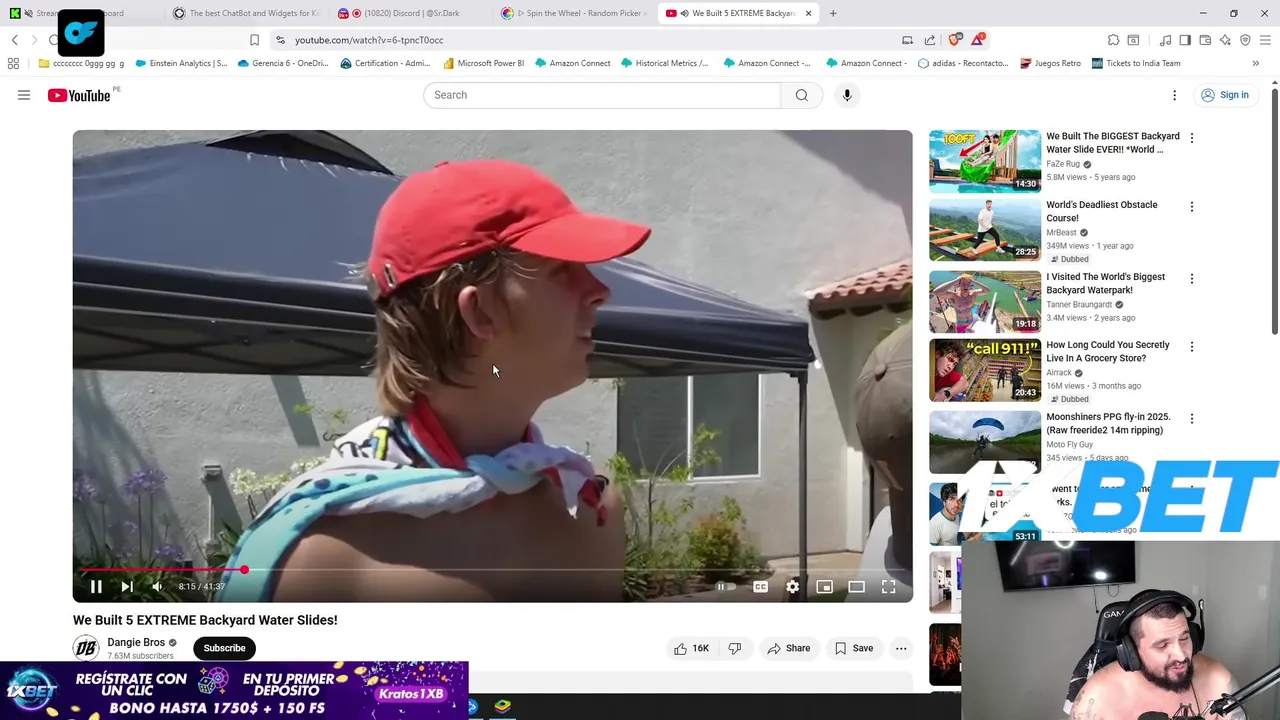
Task: Open options for Moonshiners PPG video
Action: 1191,419
